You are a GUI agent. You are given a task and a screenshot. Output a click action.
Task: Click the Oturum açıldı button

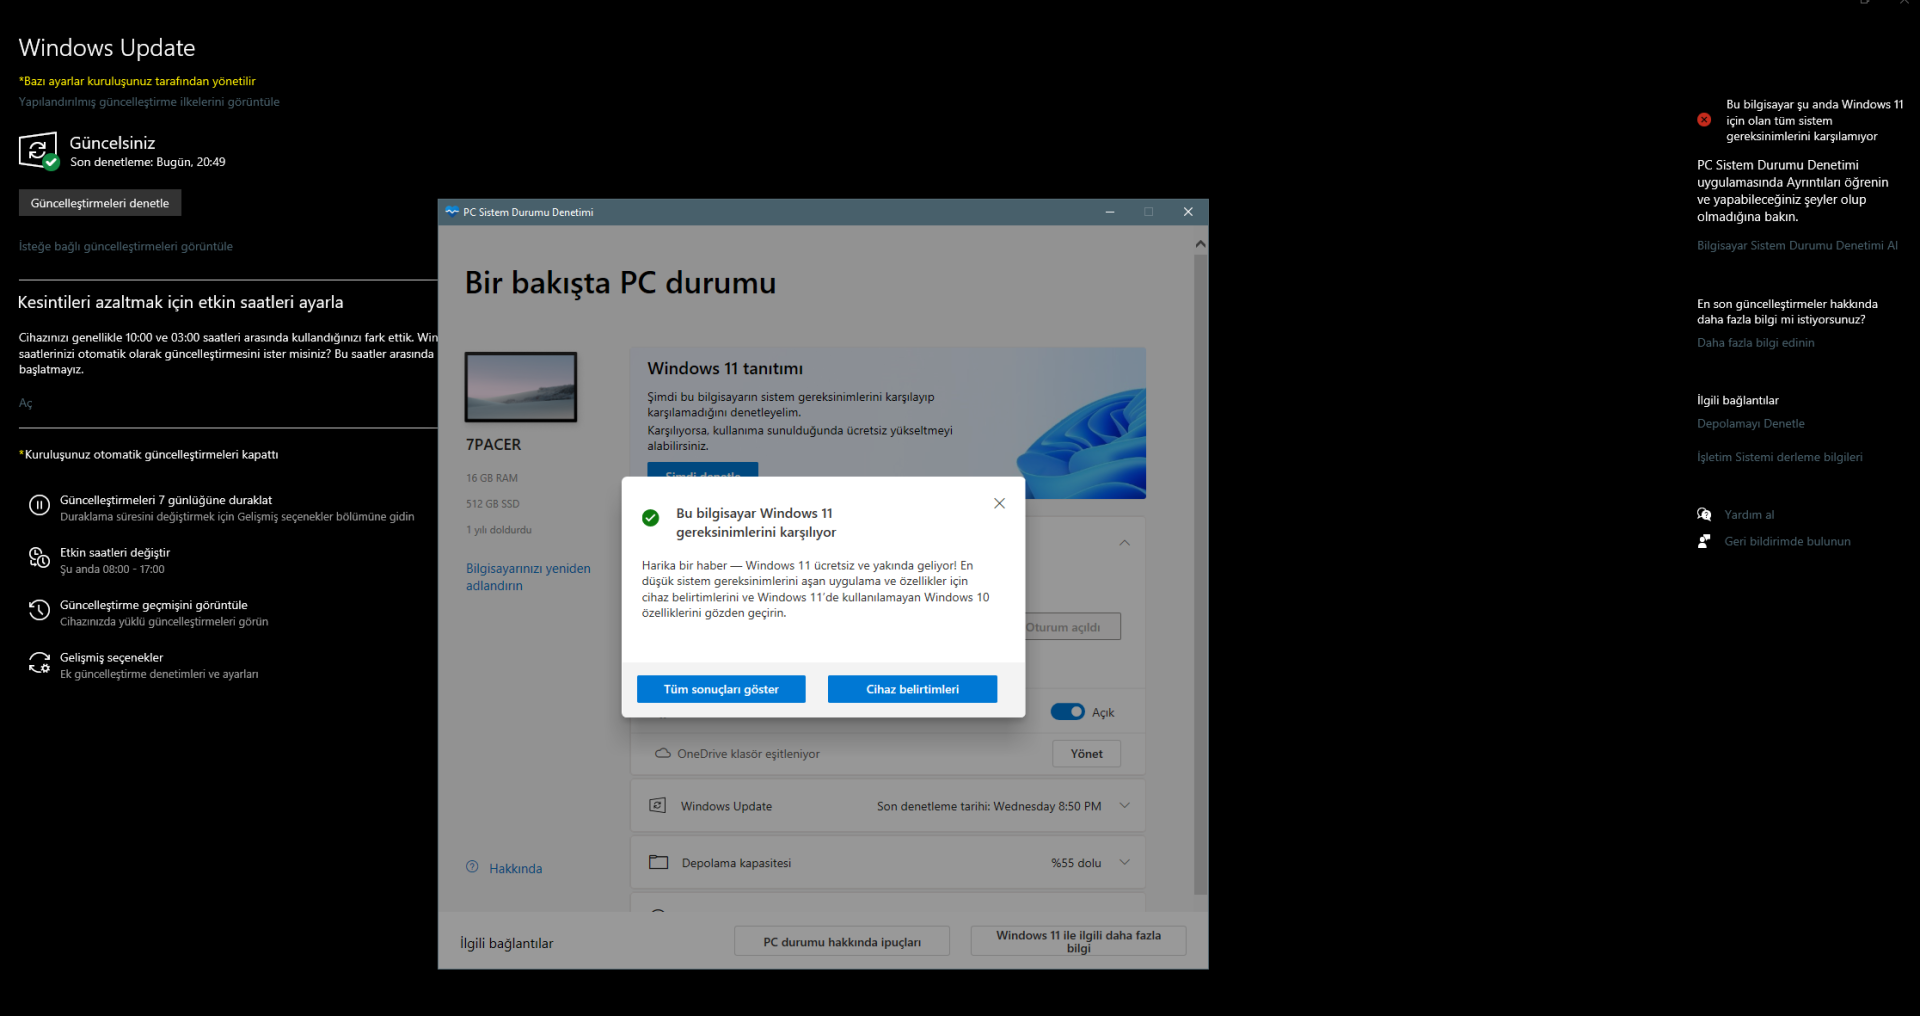click(1072, 627)
